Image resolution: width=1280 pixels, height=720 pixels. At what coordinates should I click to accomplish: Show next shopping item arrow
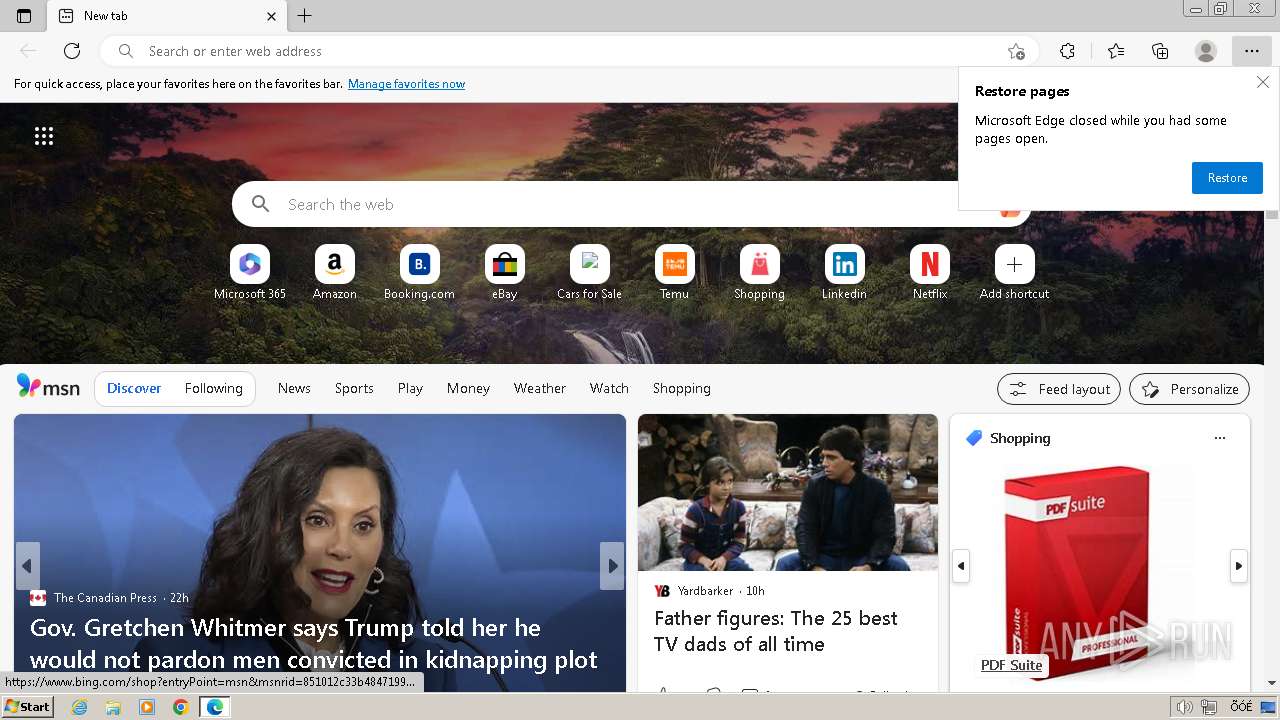(x=1238, y=566)
